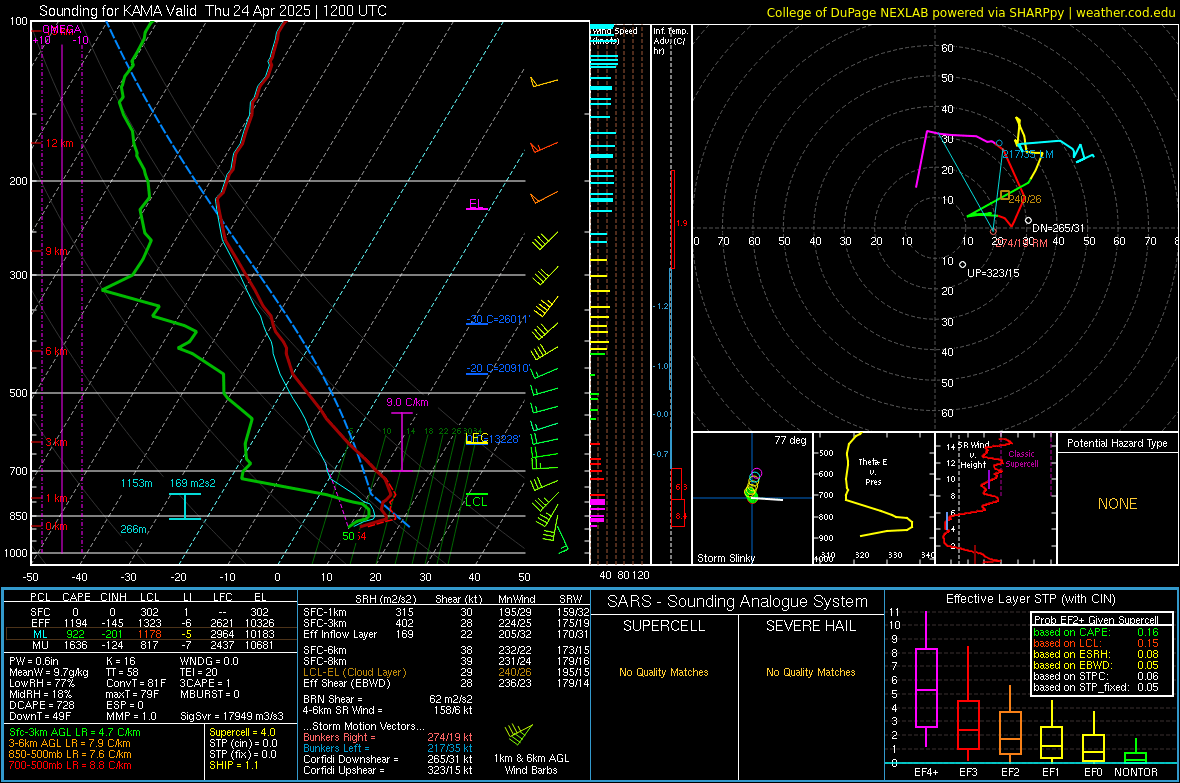
Task: Click the EFF parcel row label
Action: point(40,623)
